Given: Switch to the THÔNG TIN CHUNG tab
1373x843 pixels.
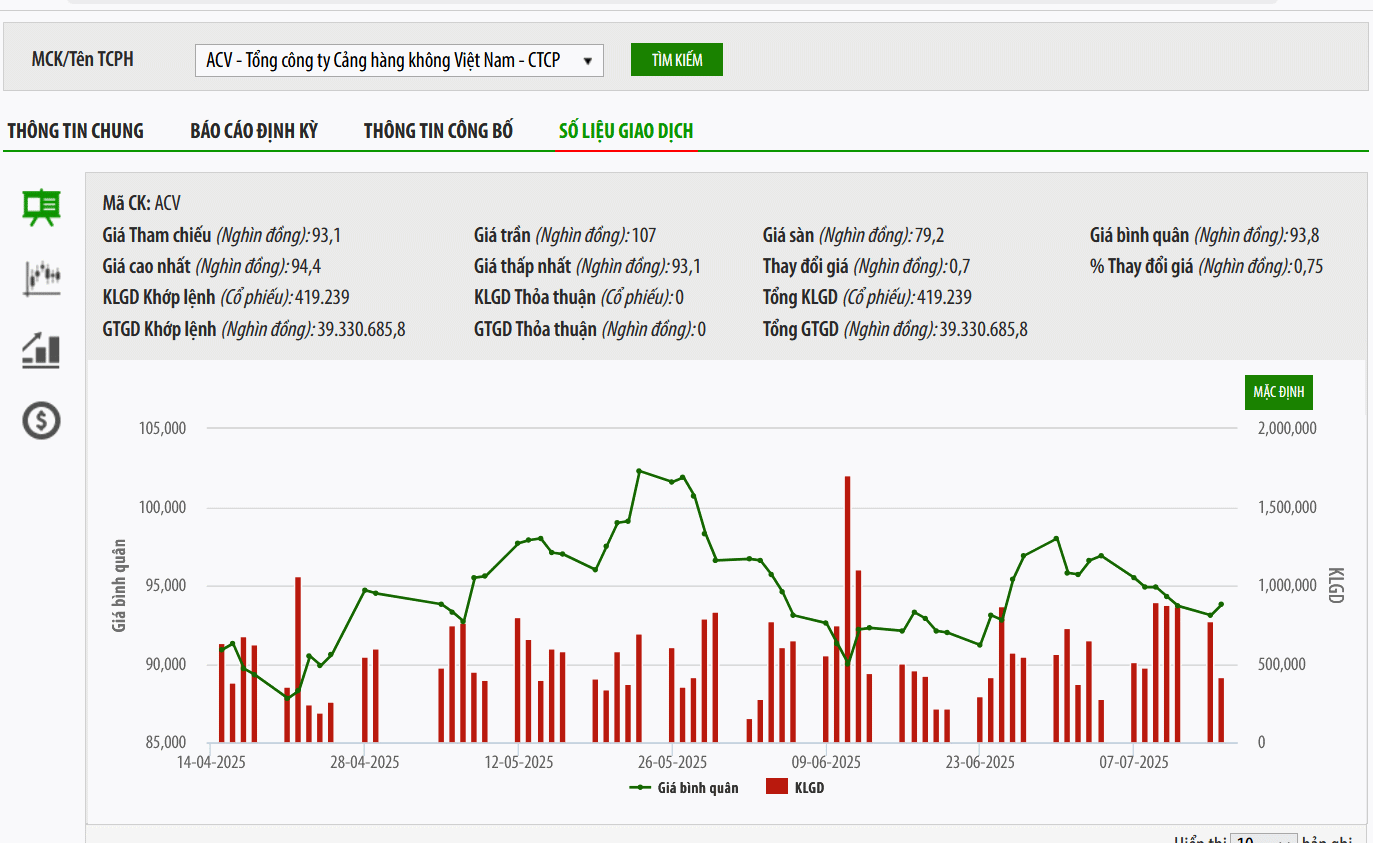Looking at the screenshot, I should [x=76, y=131].
